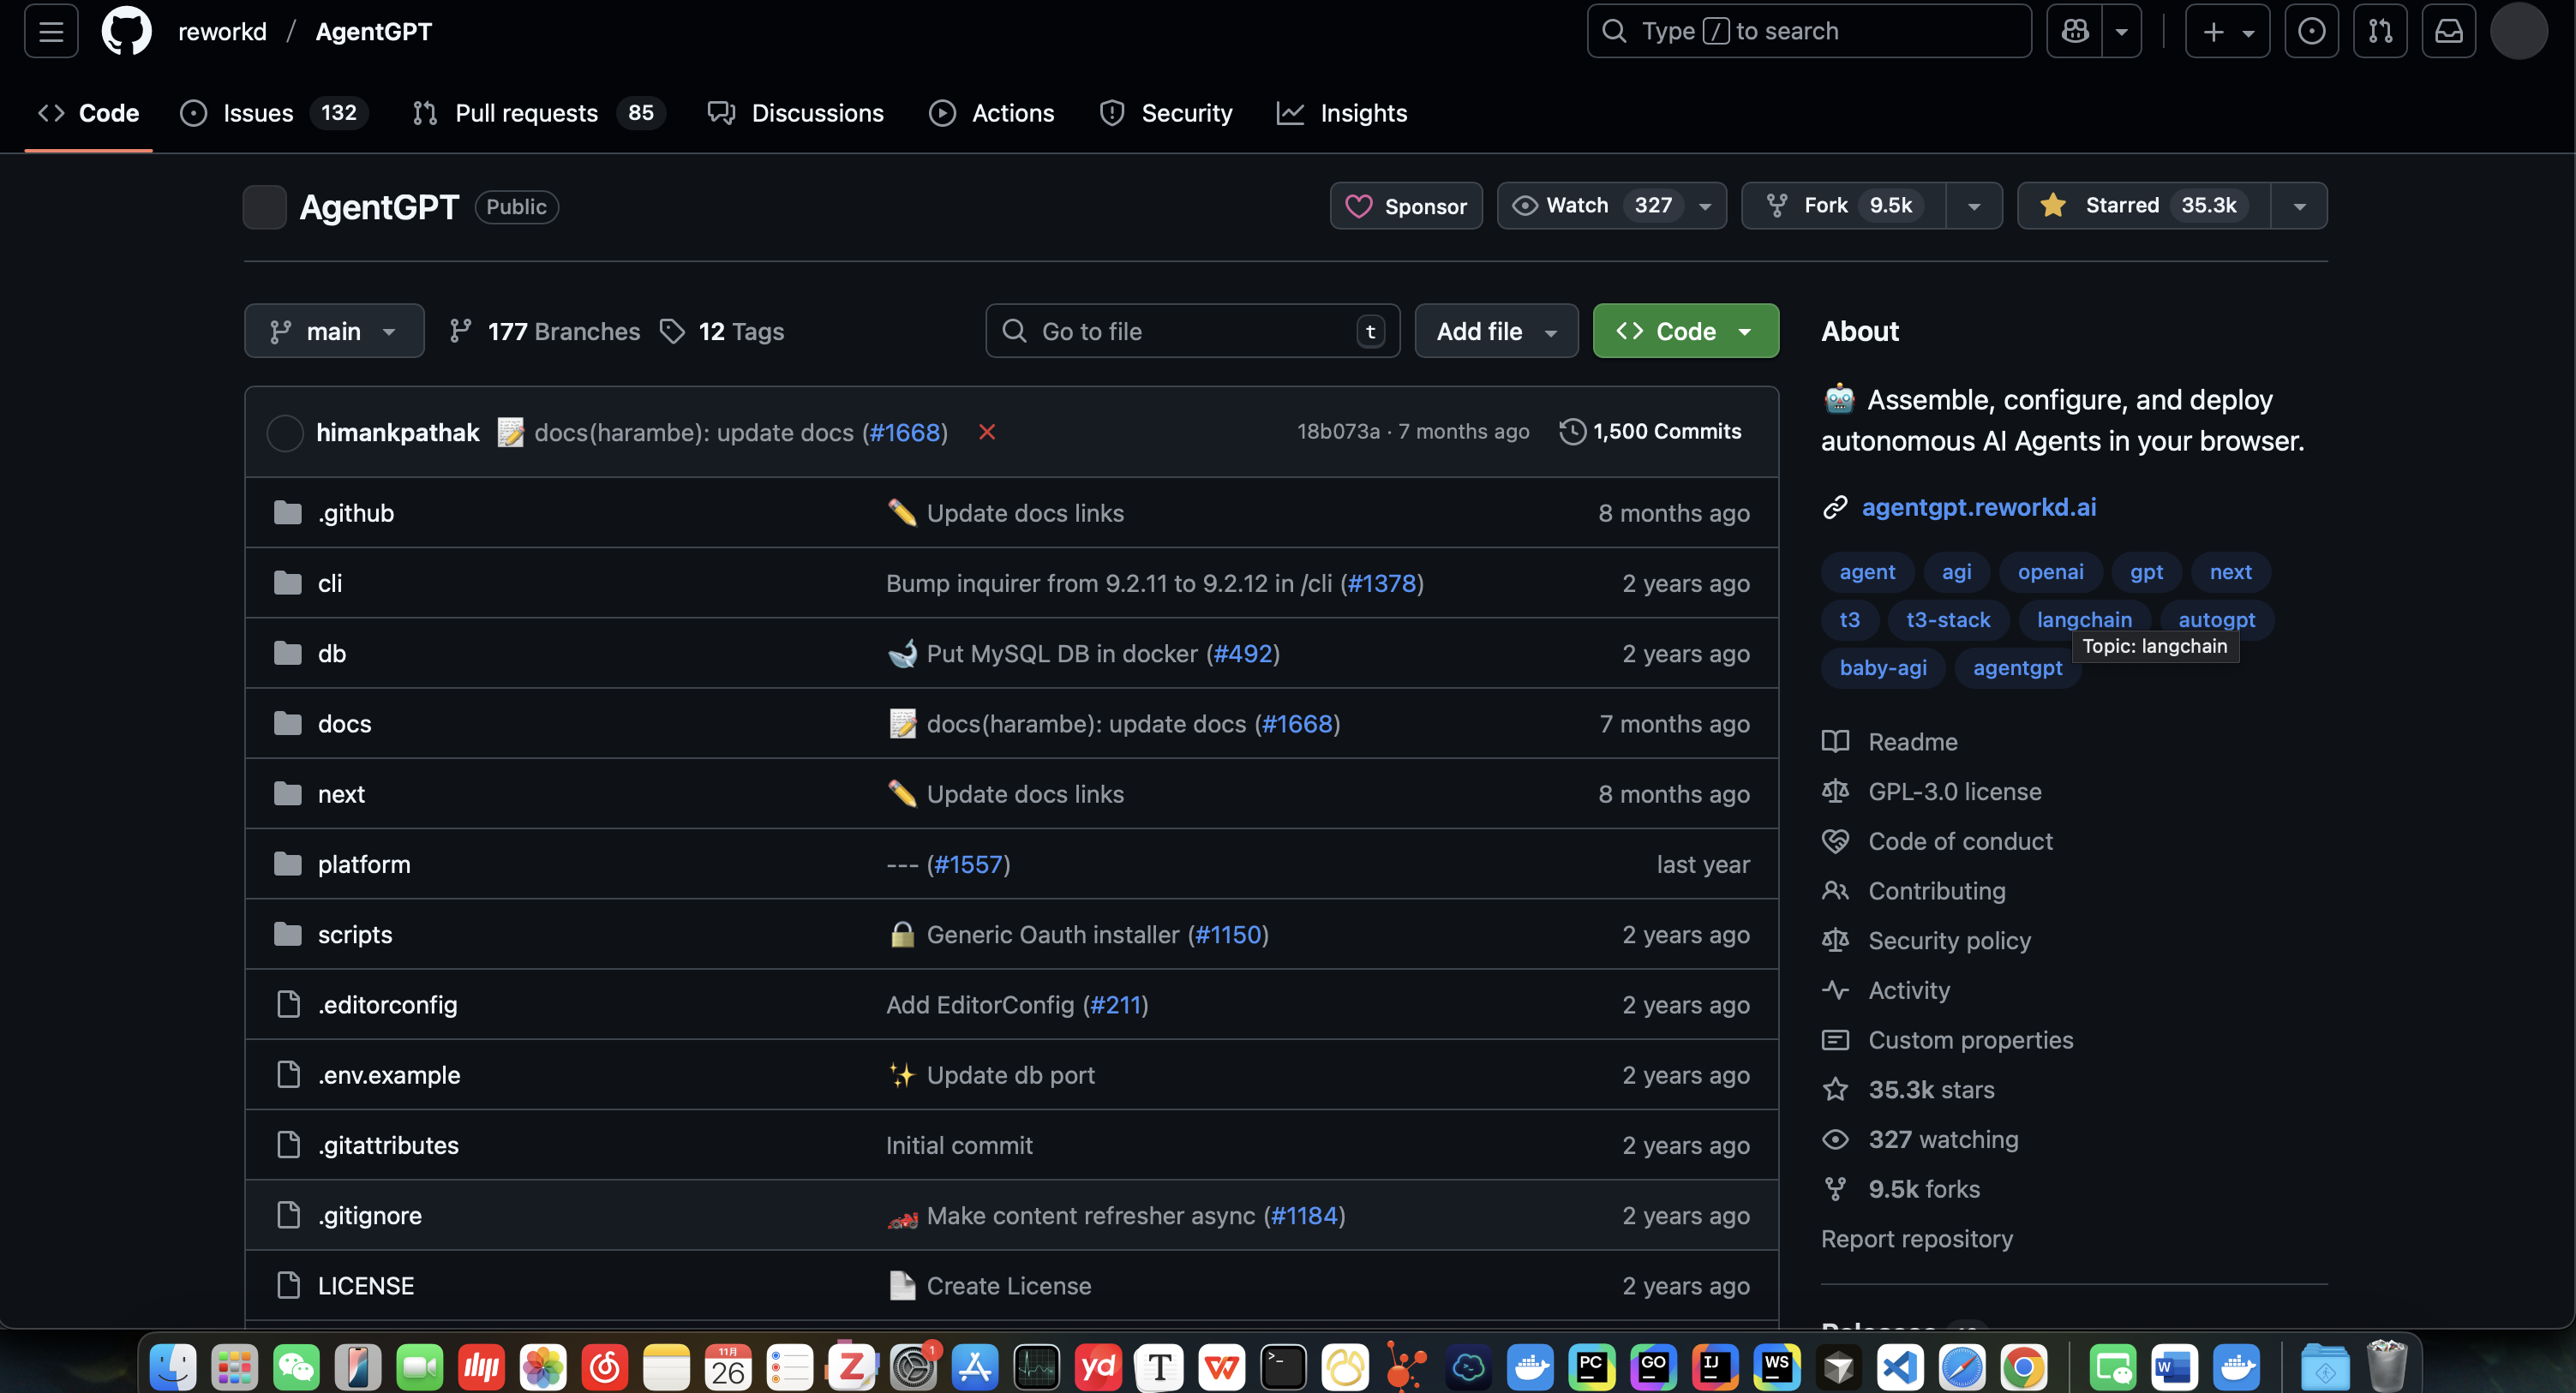Click the Sponsor heart button

coord(1406,206)
